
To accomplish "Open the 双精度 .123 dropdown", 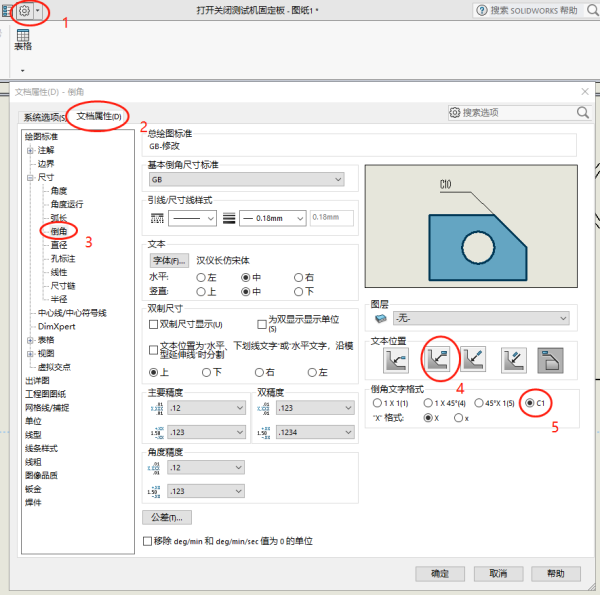I will pos(315,408).
